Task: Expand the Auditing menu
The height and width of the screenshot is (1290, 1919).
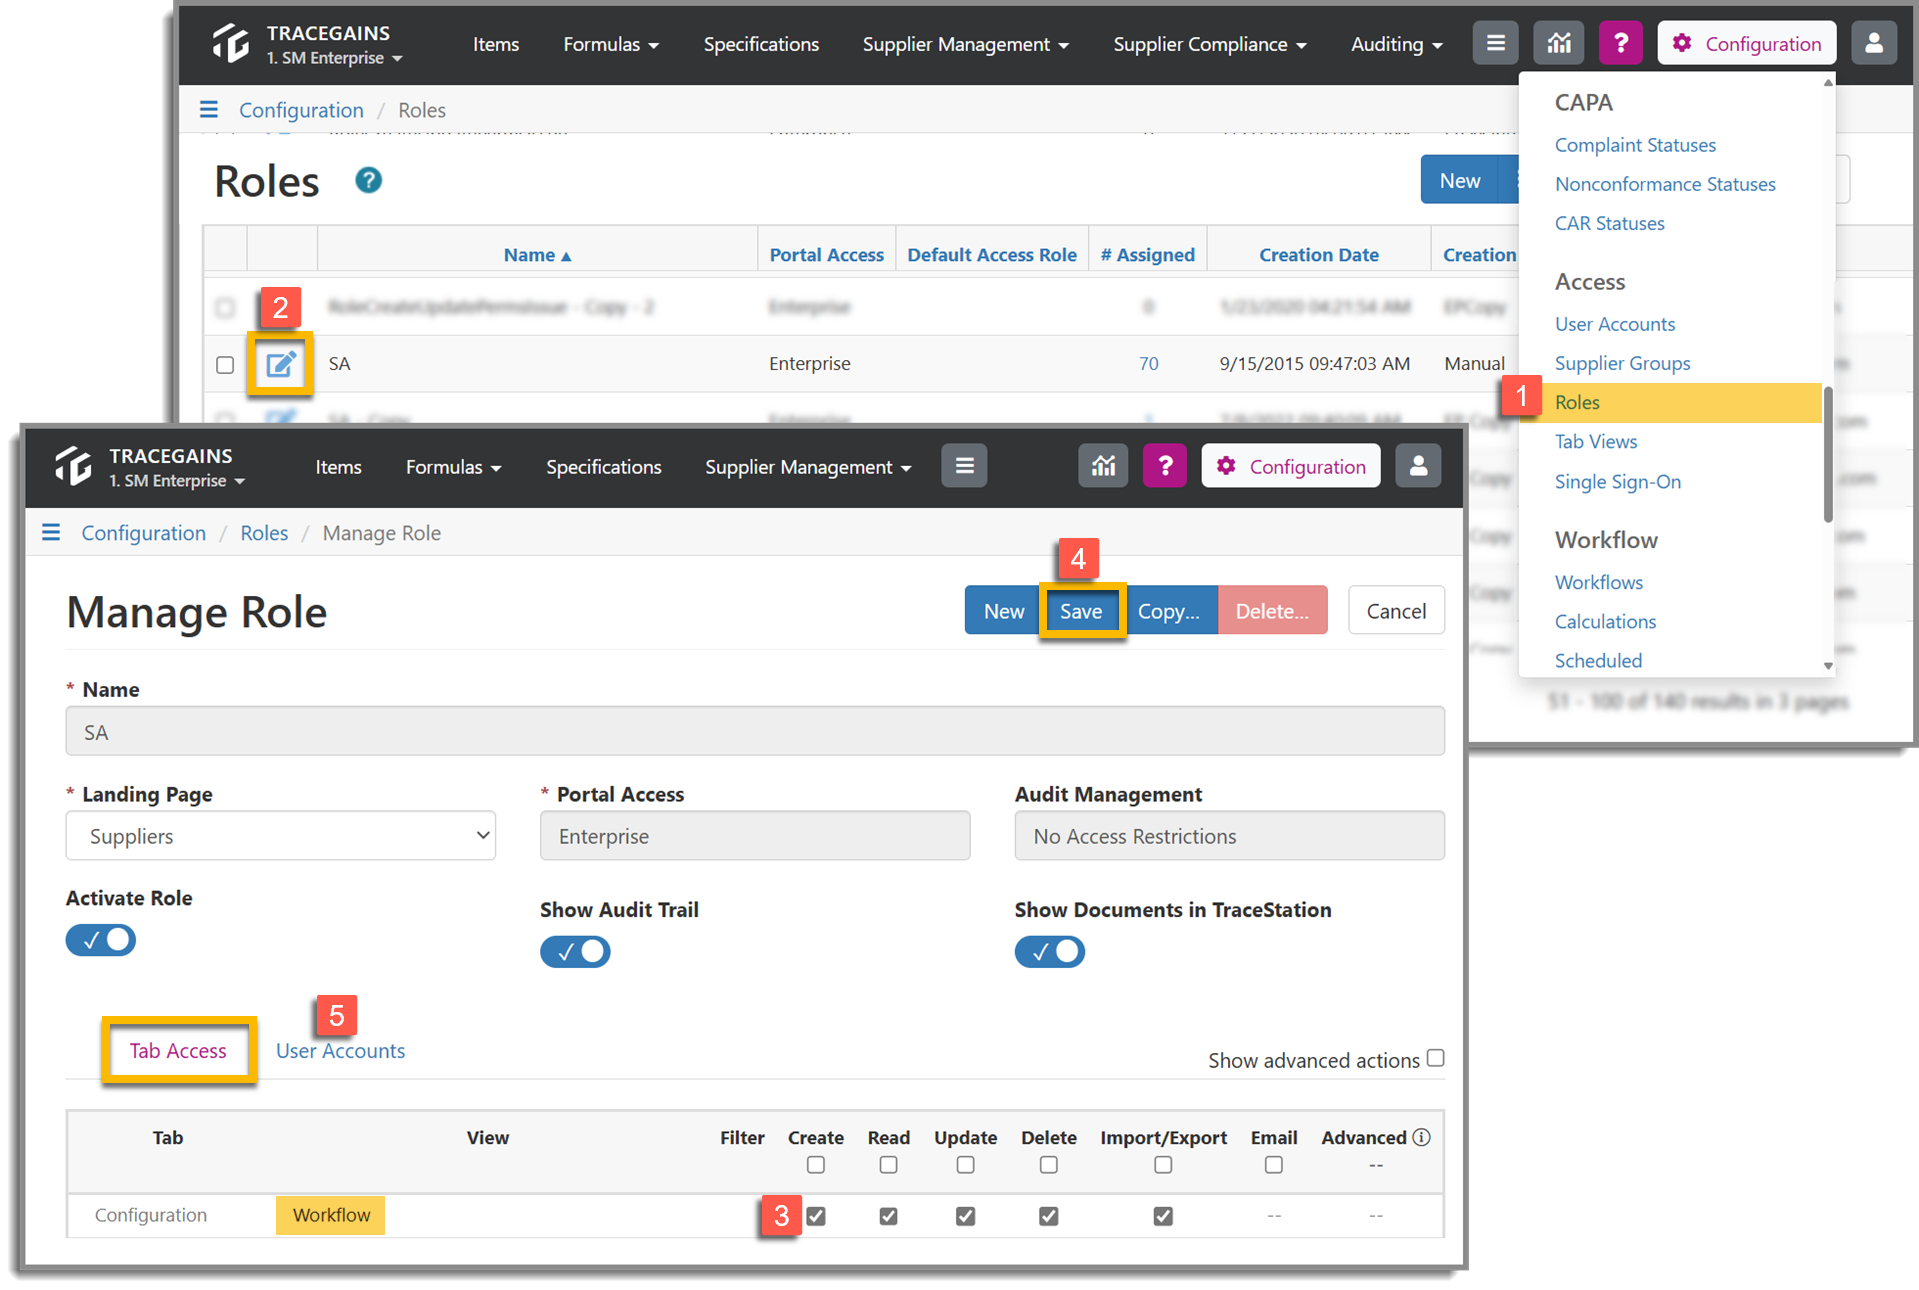Action: click(1397, 44)
